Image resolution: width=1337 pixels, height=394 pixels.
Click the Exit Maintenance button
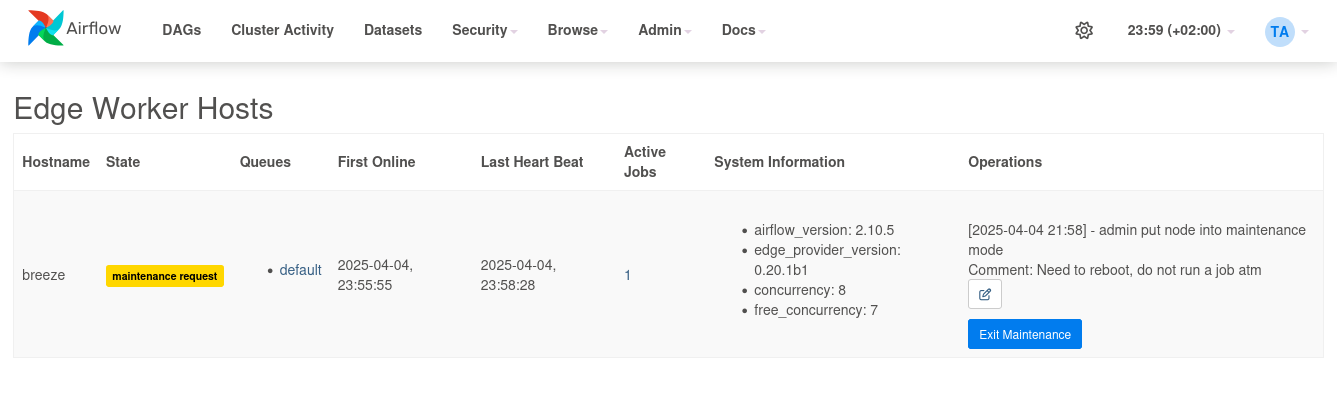[1025, 334]
